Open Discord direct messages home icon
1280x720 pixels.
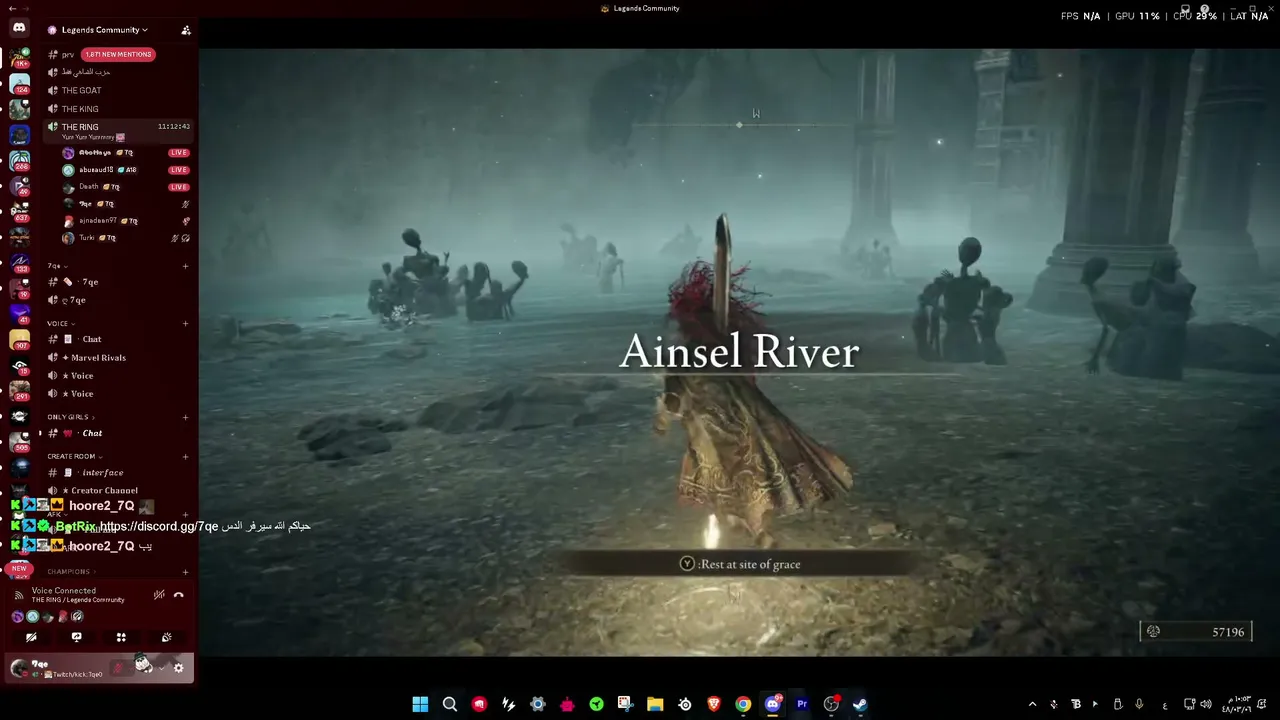point(19,28)
